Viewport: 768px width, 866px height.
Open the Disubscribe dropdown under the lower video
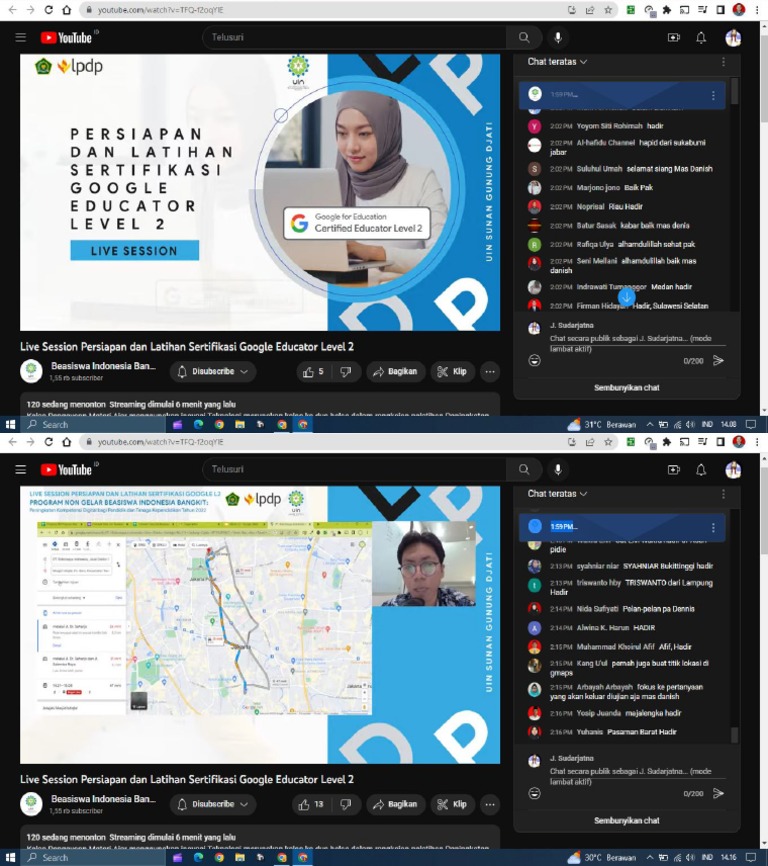213,804
